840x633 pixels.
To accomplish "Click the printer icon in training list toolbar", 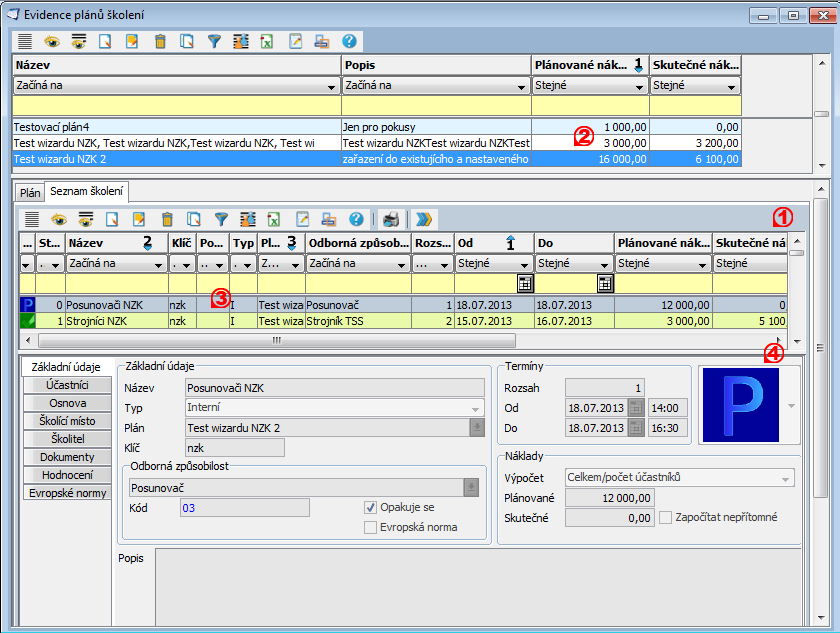I will (391, 219).
